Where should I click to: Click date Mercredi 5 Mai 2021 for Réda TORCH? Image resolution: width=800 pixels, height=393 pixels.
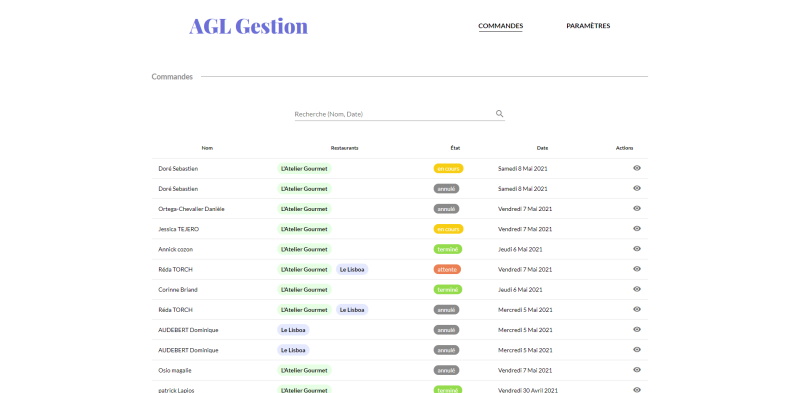pyautogui.click(x=525, y=310)
